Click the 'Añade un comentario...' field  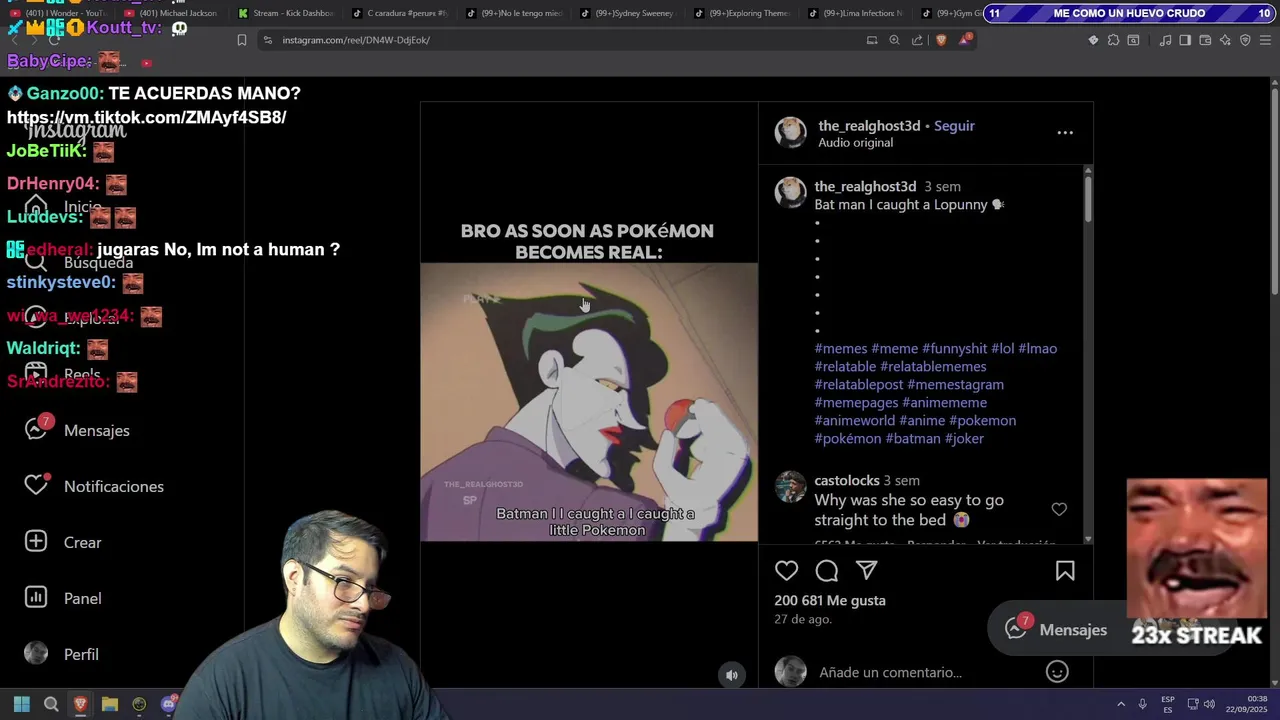[x=890, y=673]
